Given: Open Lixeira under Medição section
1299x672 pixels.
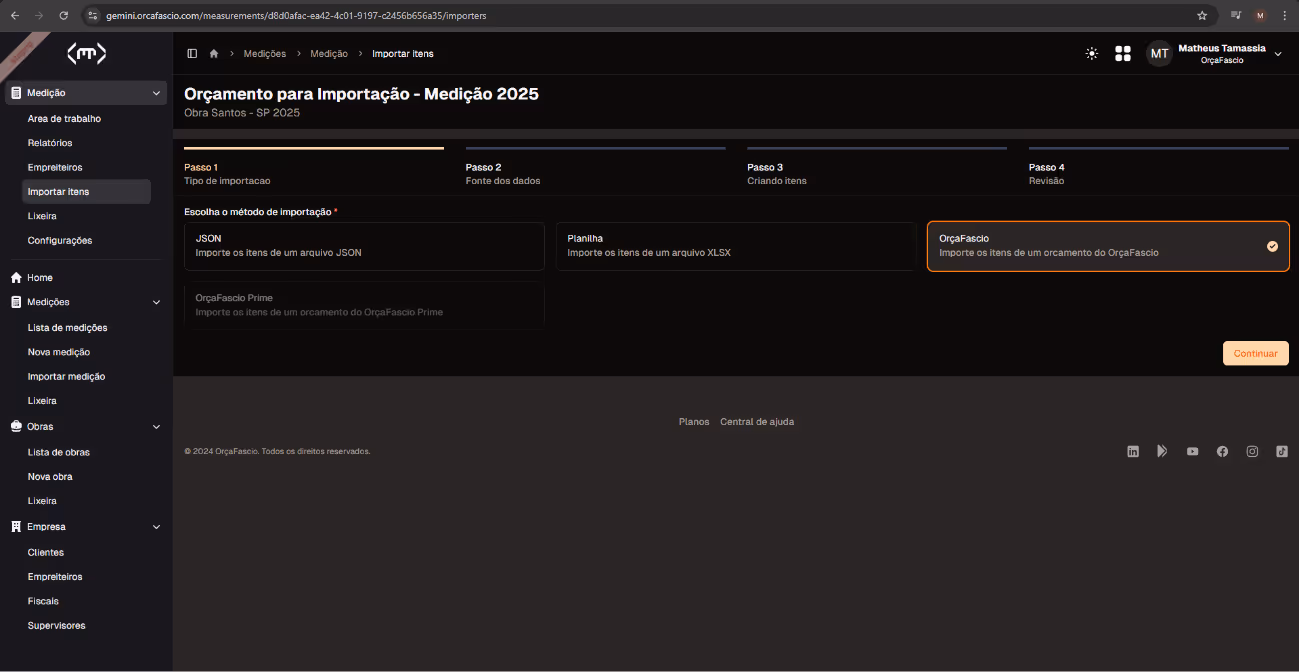Looking at the screenshot, I should pos(42,216).
